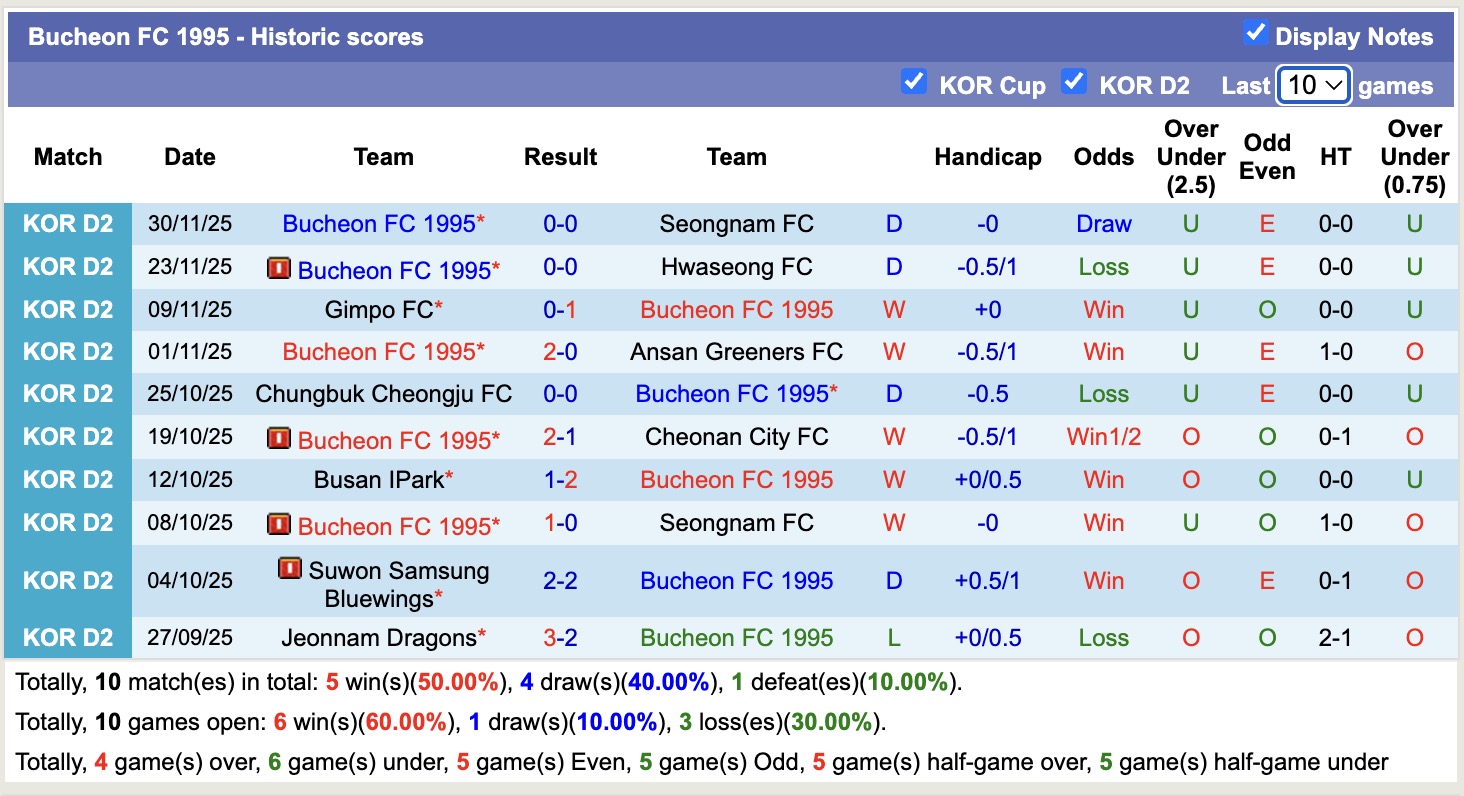Click the KOR D2 badge on the 30/11 row
This screenshot has height=796, width=1464.
pos(69,223)
